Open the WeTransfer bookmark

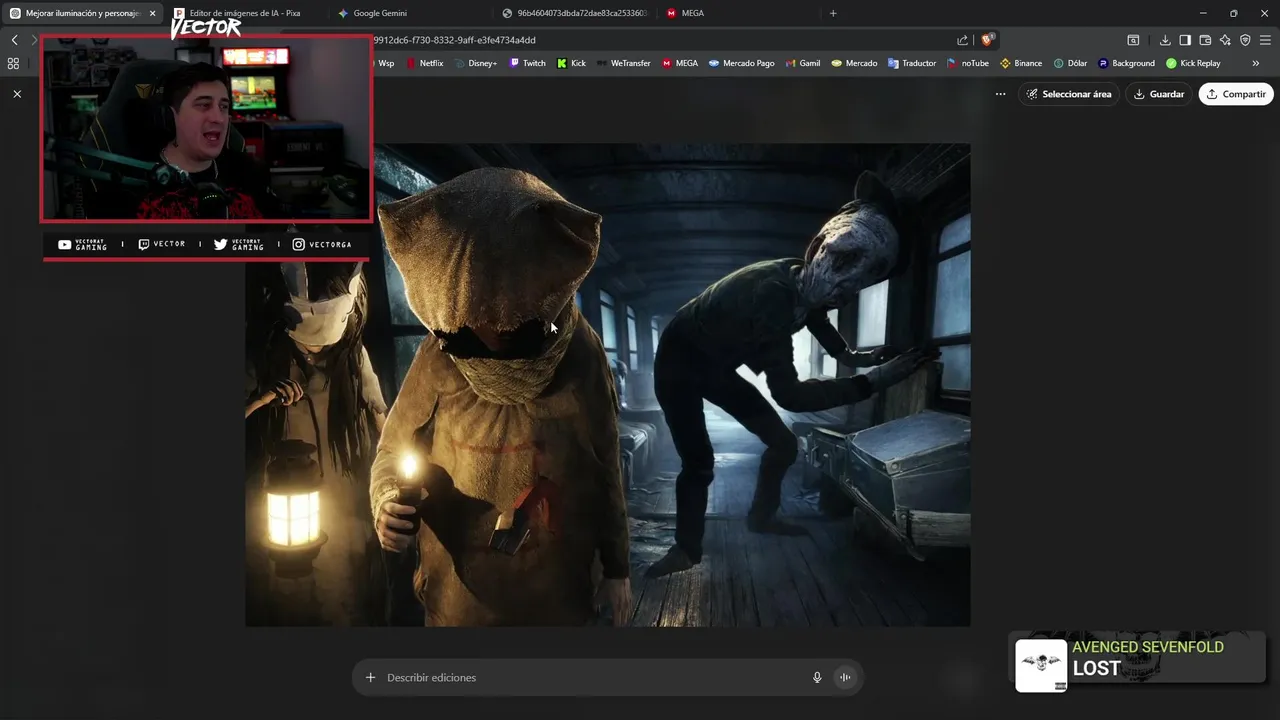623,63
